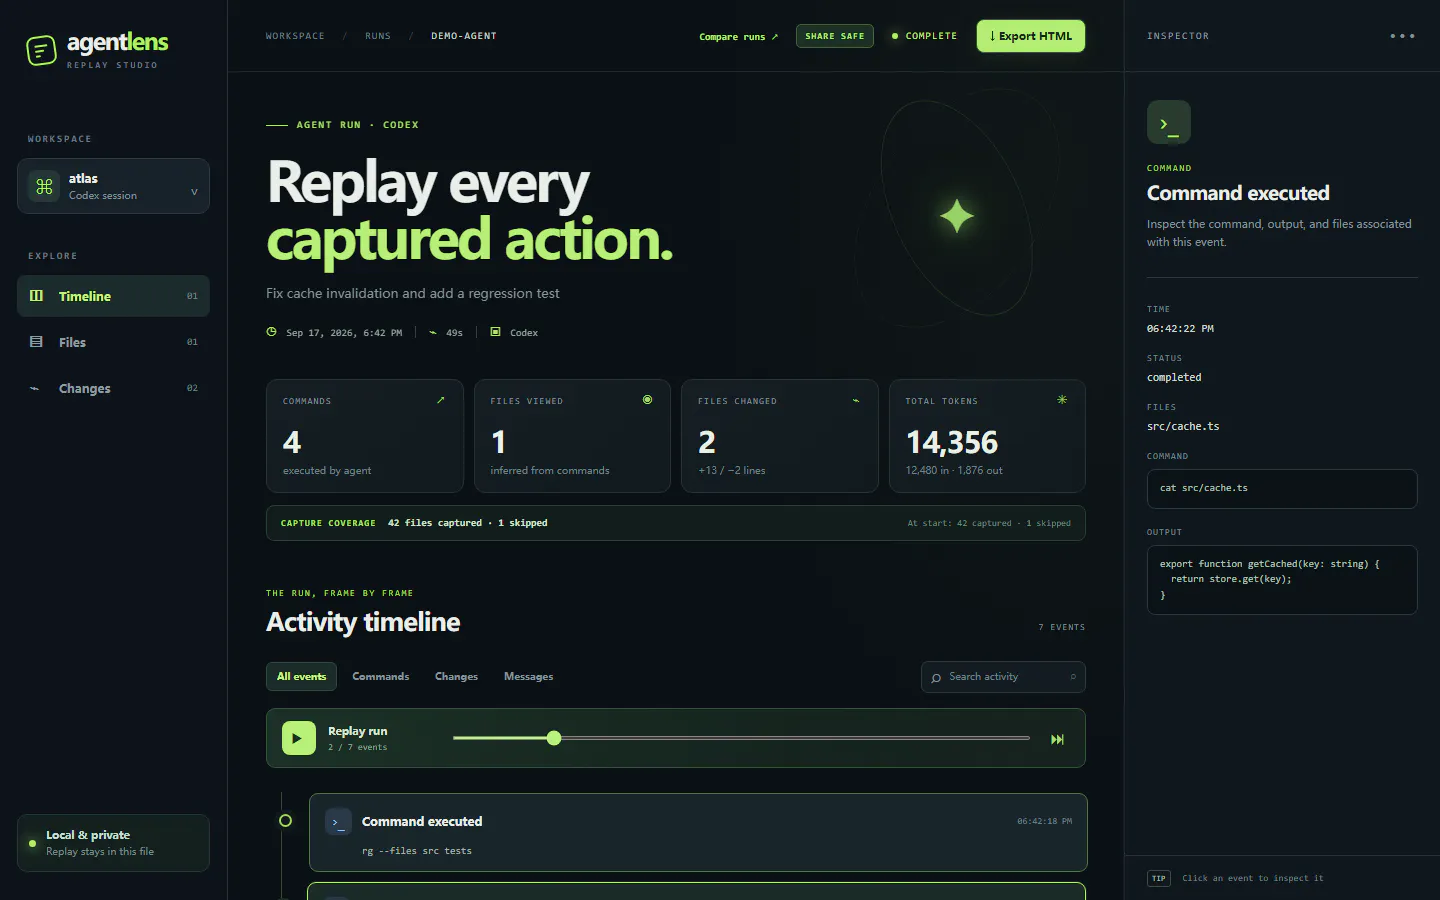Skip forward to next event

tap(1057, 739)
